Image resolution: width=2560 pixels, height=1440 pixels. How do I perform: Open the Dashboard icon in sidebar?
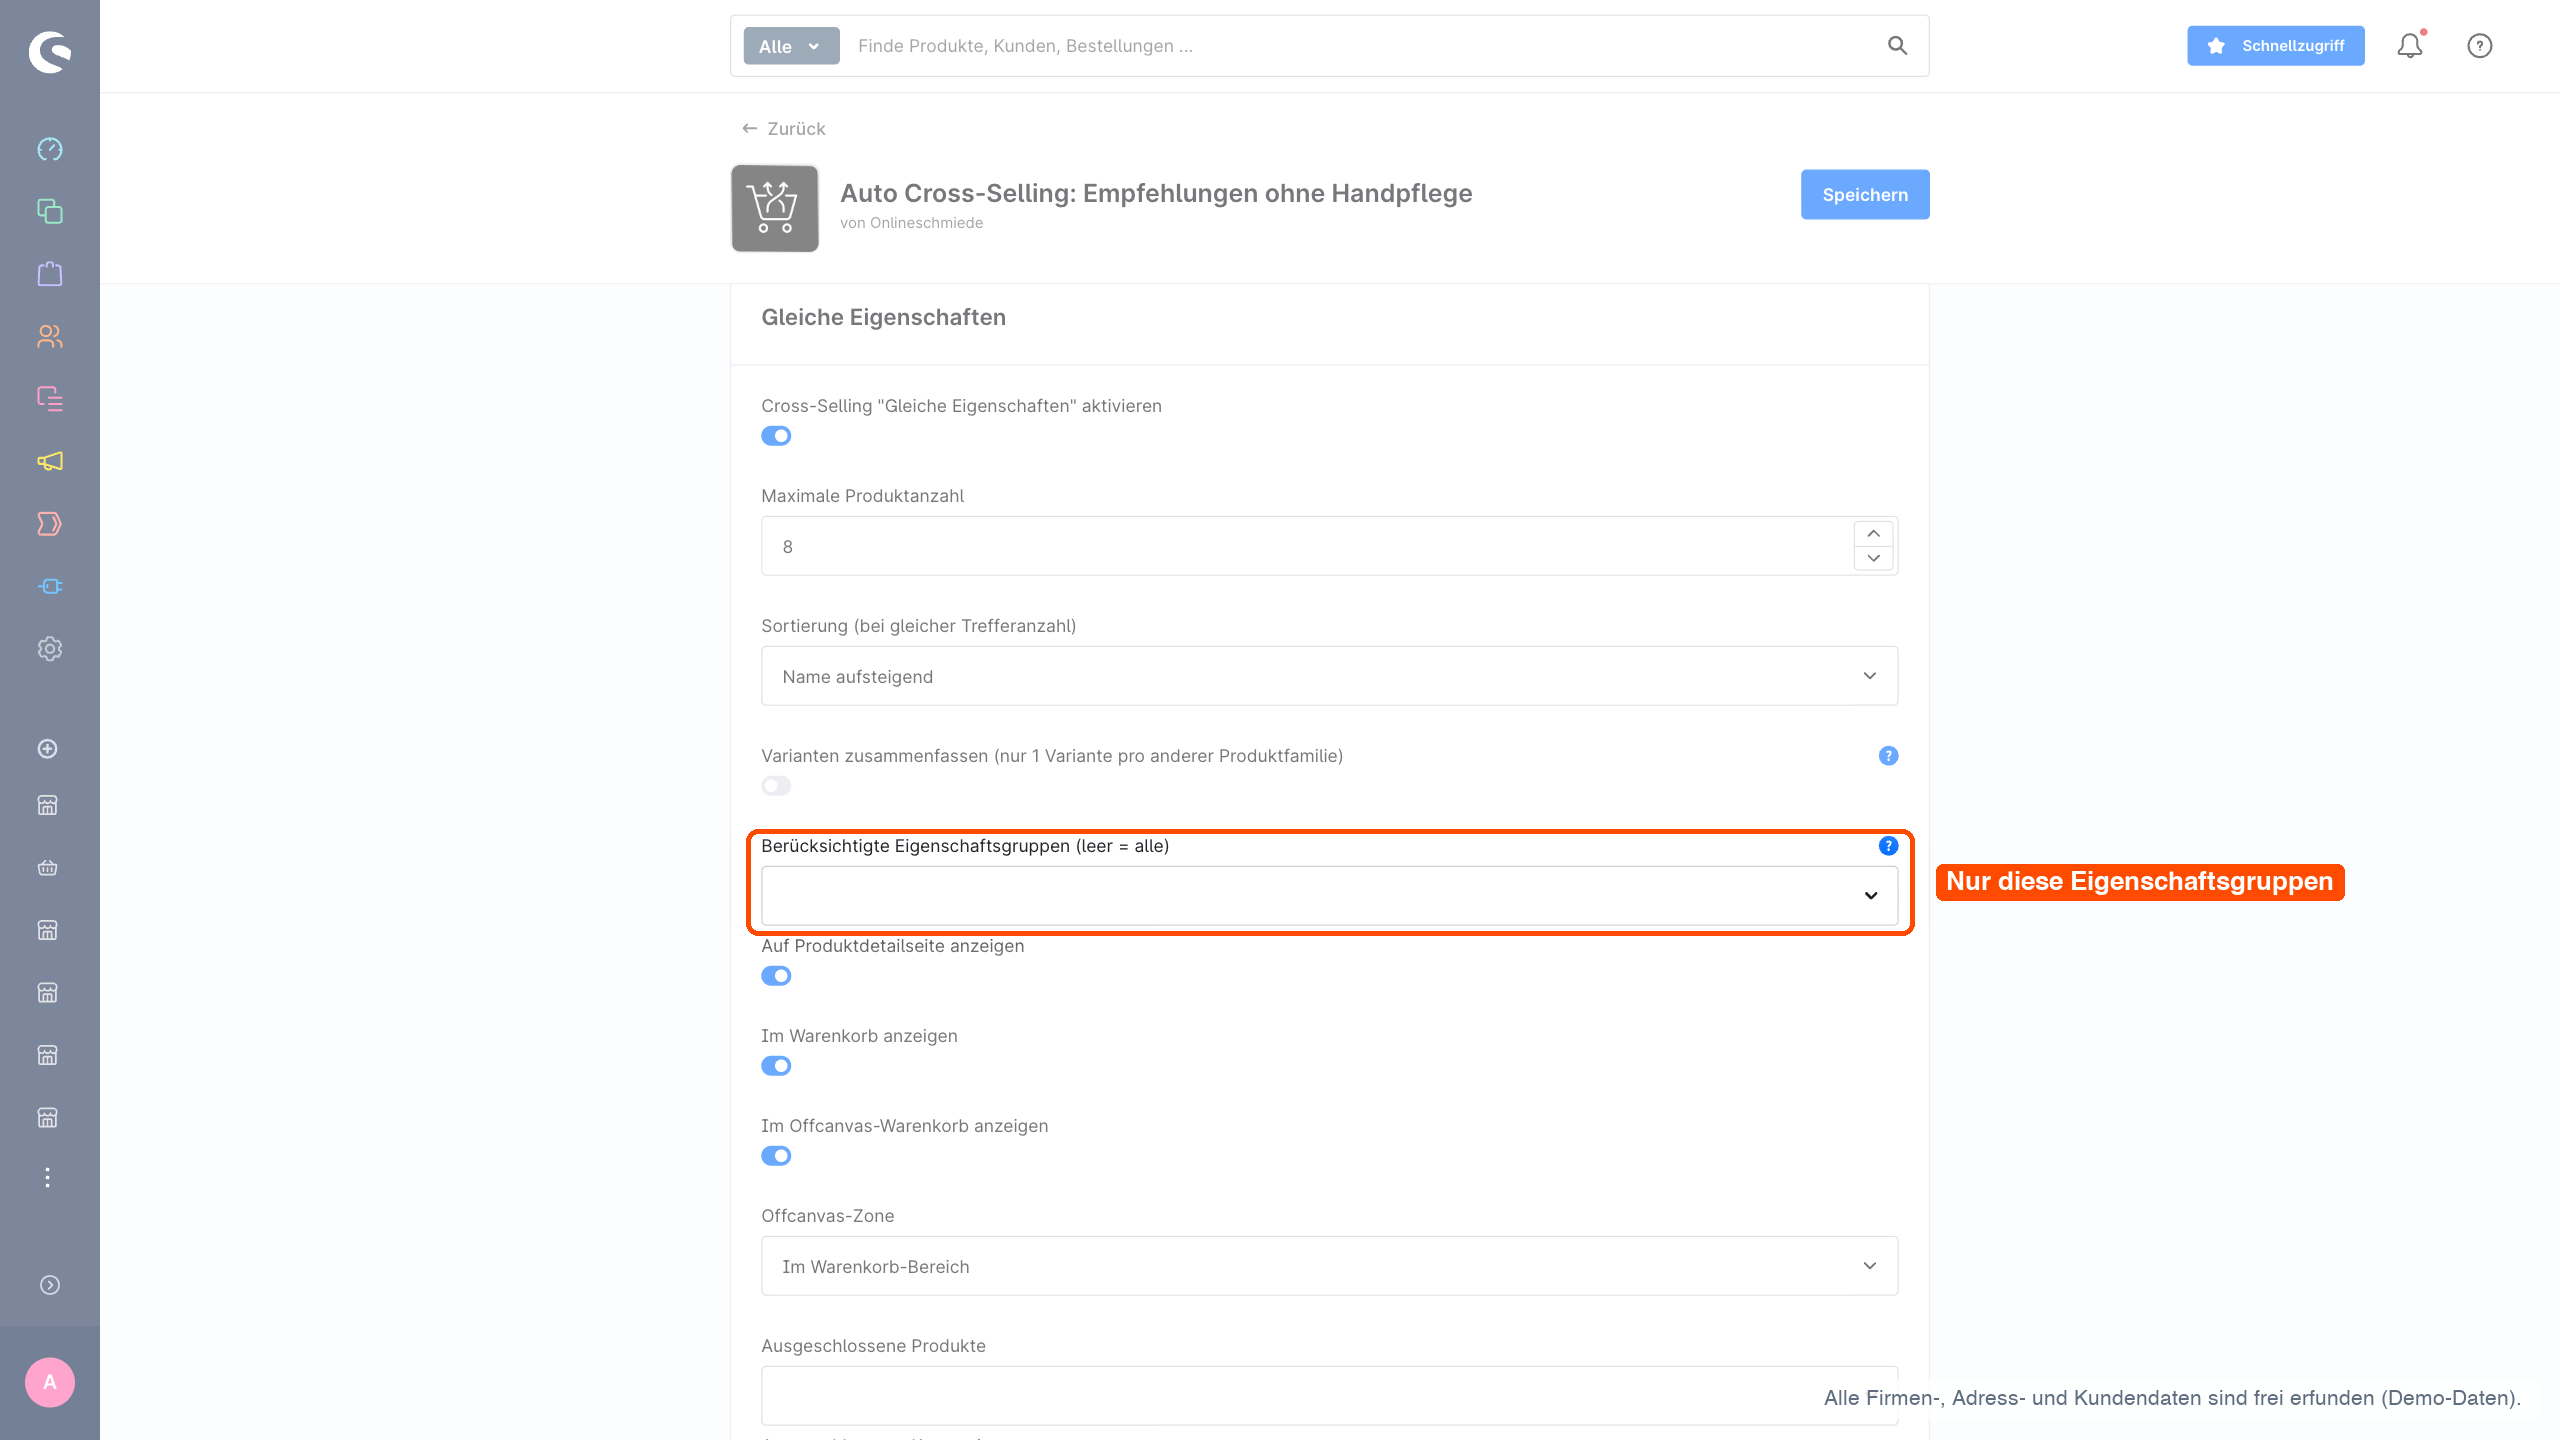(x=50, y=149)
